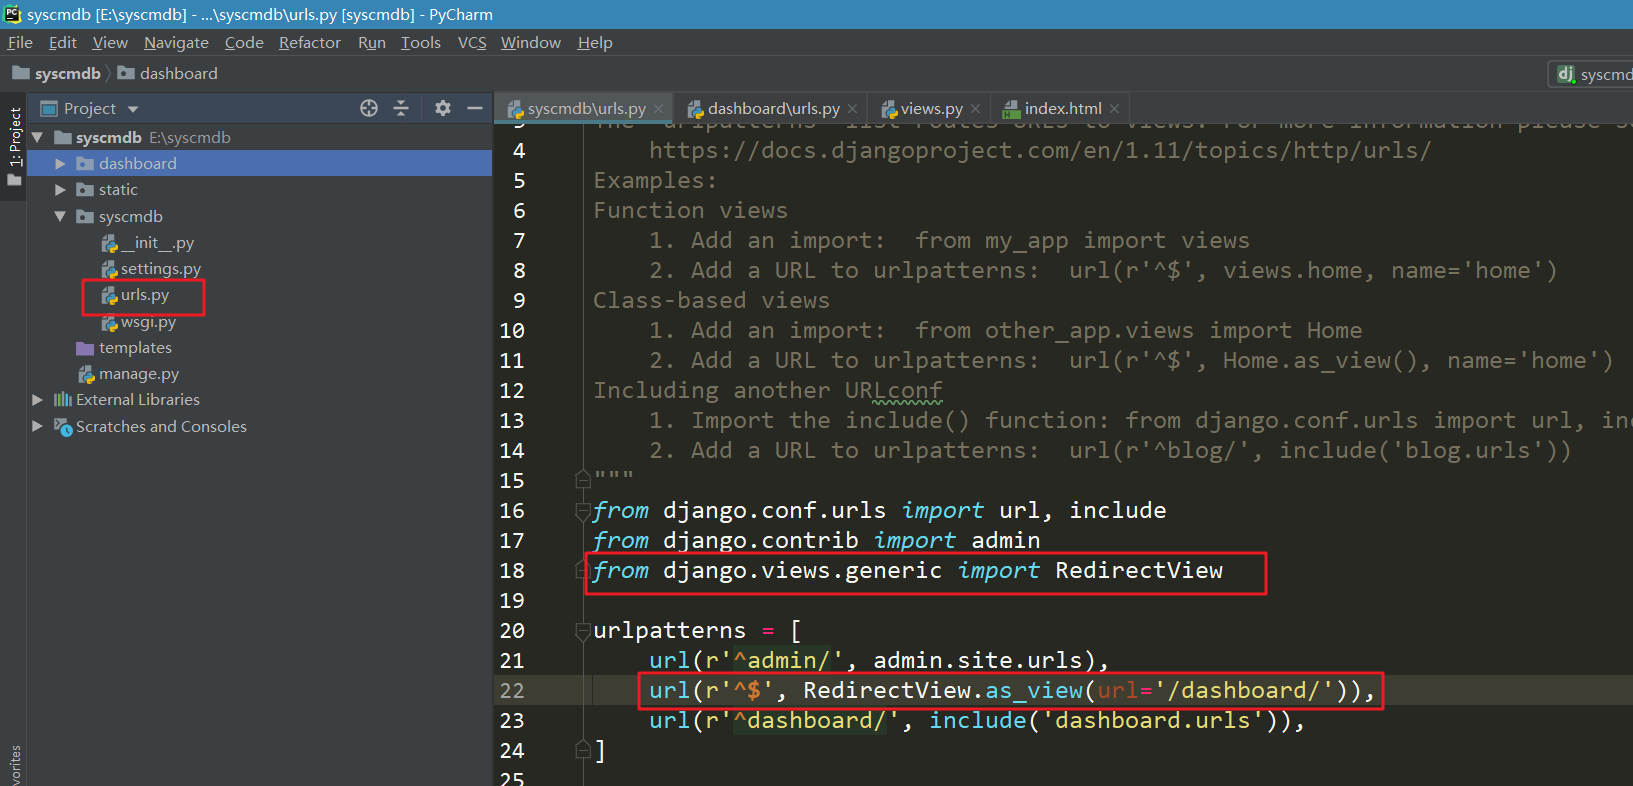Image resolution: width=1633 pixels, height=786 pixels.
Task: Toggle the 1: Project side tool tab
Action: point(15,146)
